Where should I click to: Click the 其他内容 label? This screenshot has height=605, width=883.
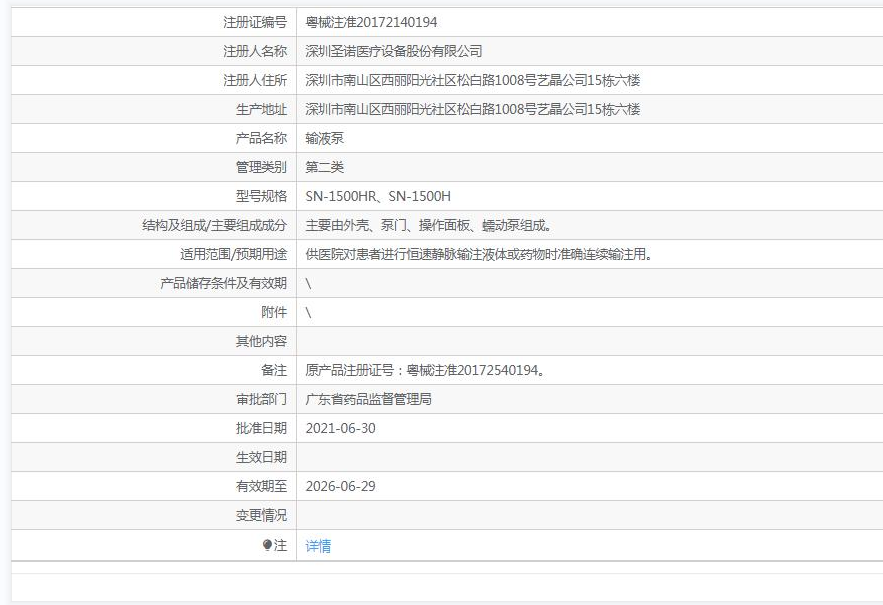[261, 341]
